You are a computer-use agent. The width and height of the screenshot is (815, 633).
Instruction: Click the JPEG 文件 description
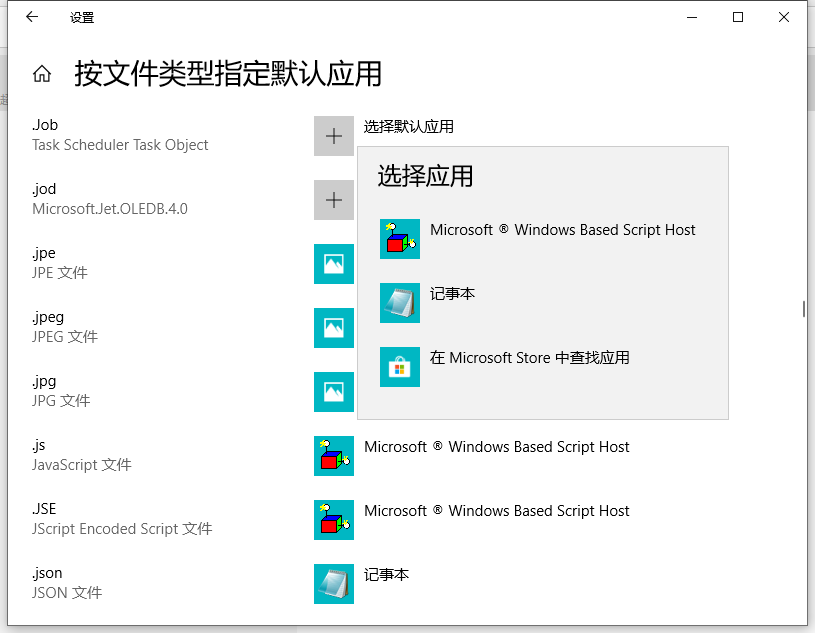(64, 337)
